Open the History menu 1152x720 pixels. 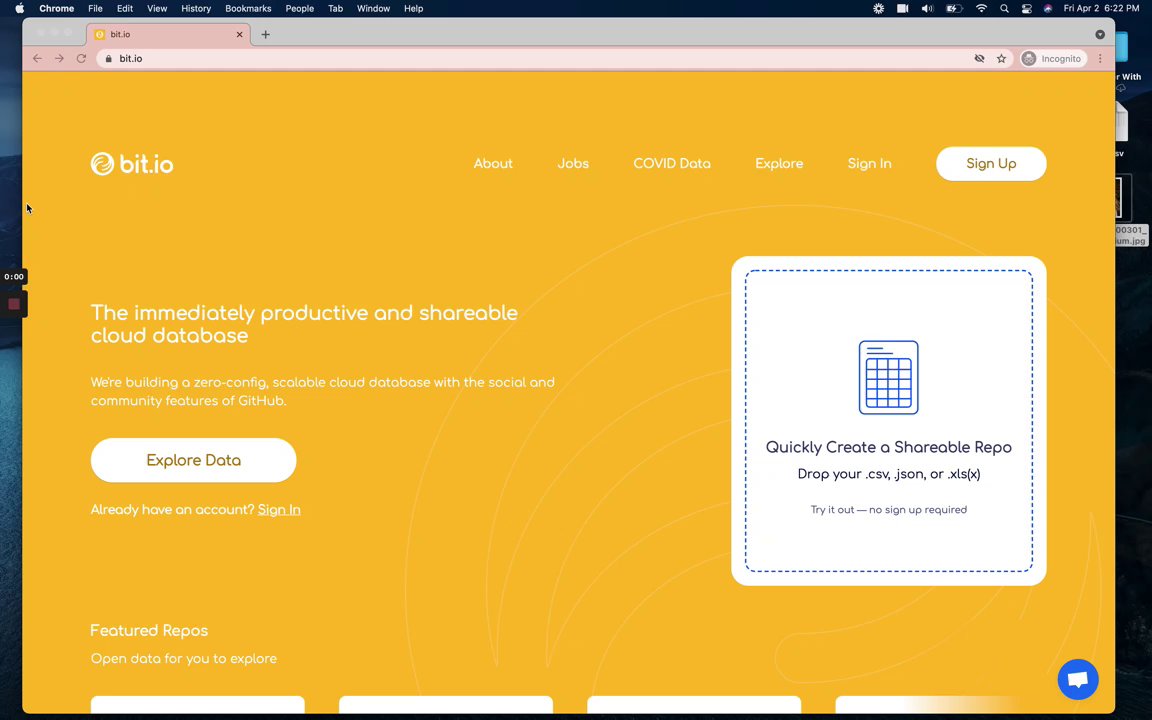[196, 8]
